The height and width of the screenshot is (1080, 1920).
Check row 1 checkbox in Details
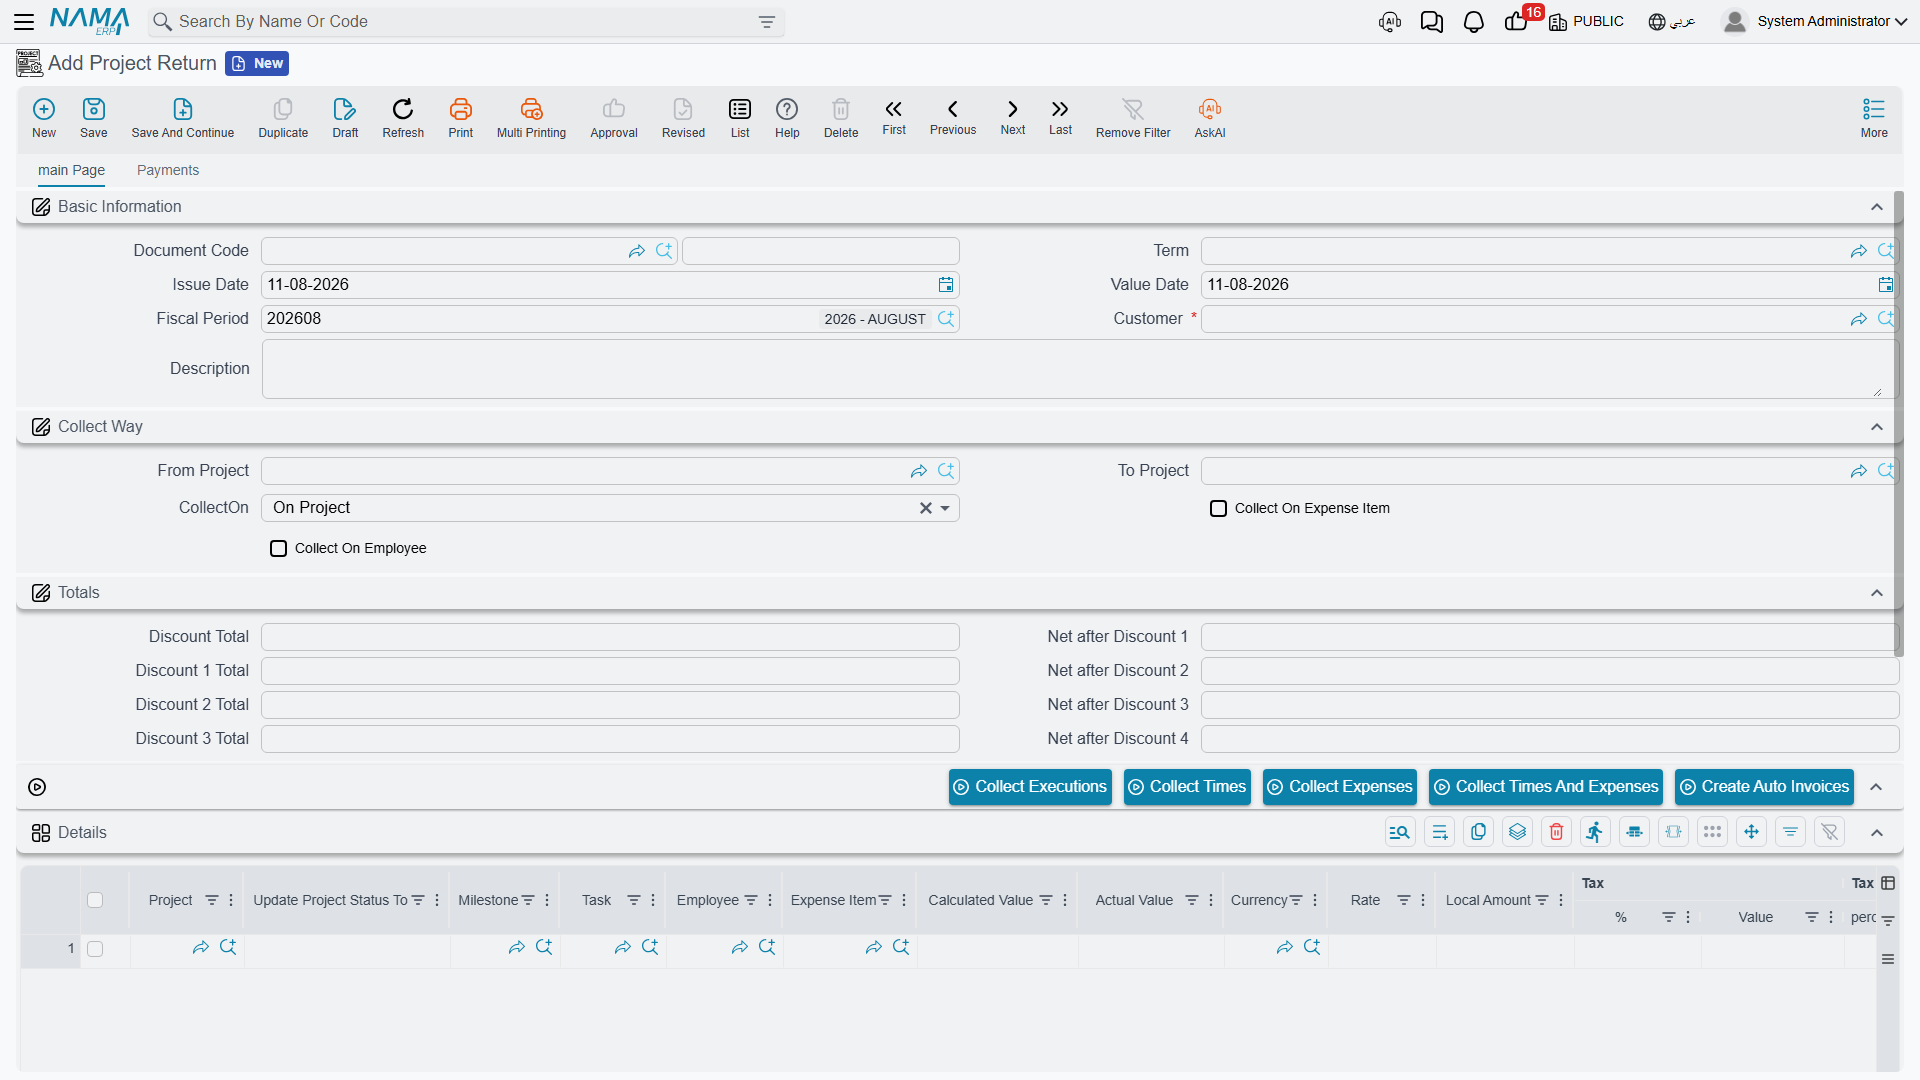point(95,949)
